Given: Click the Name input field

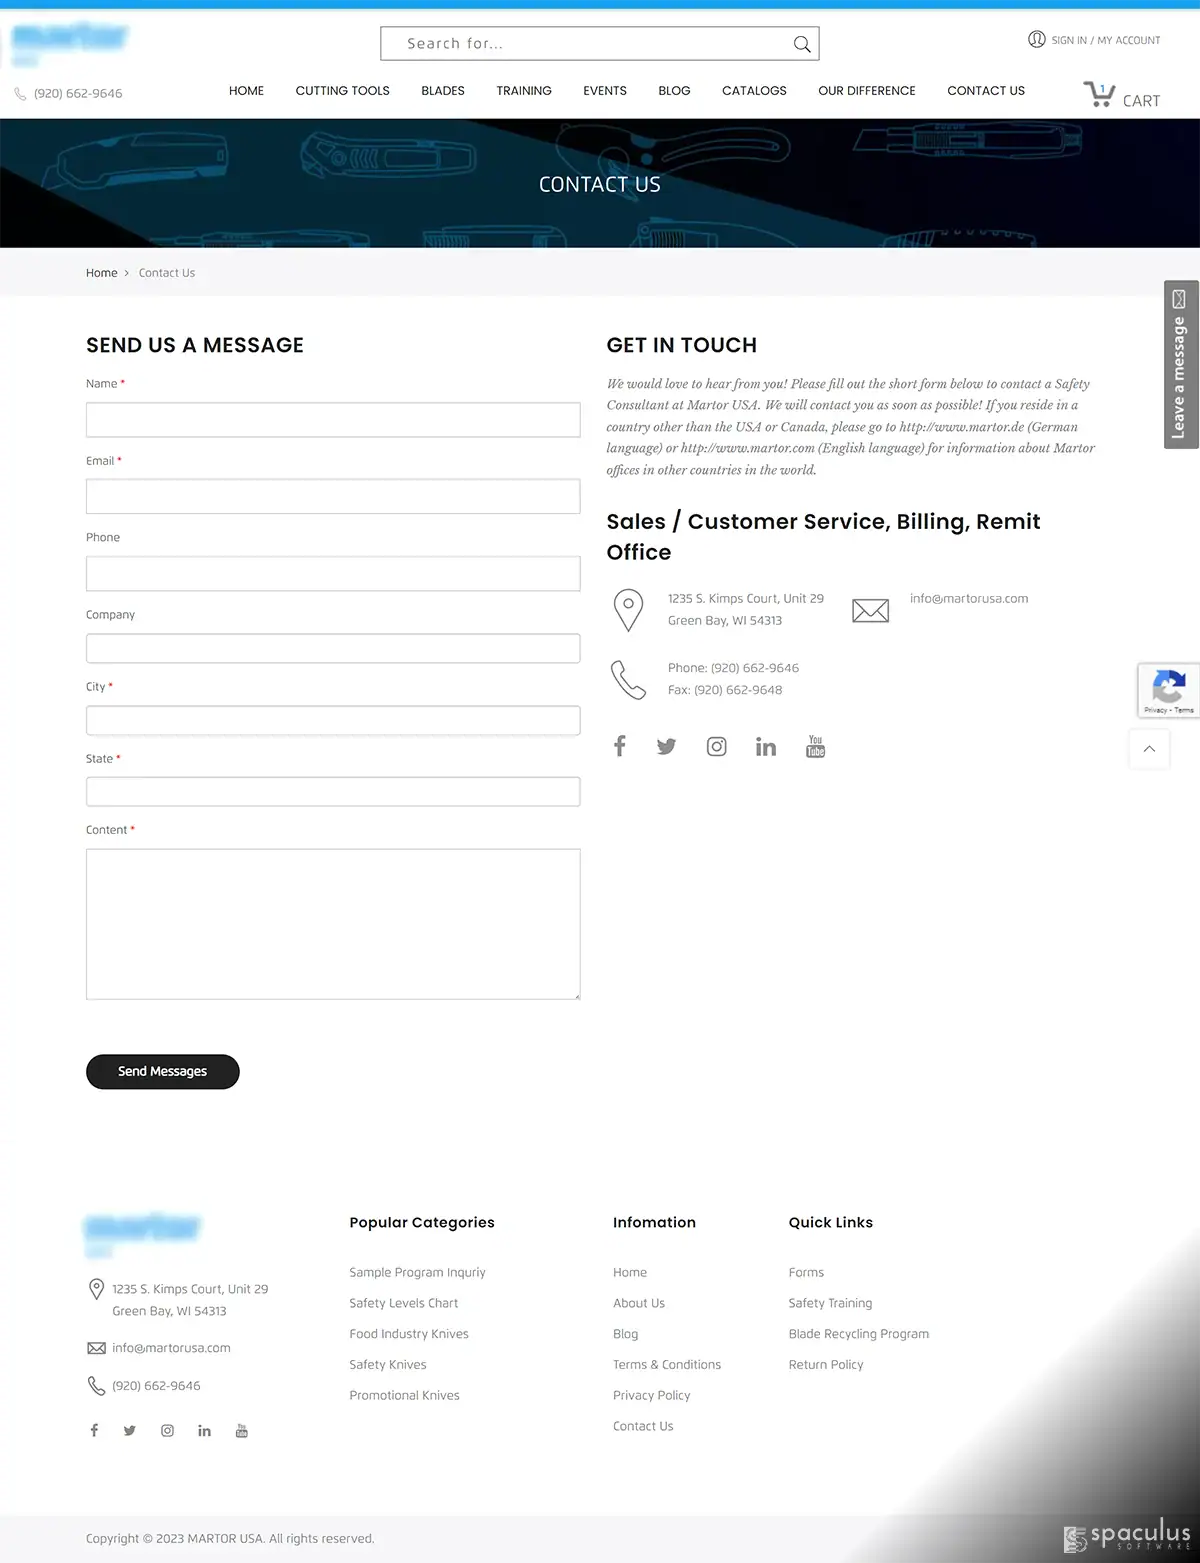Looking at the screenshot, I should coord(333,420).
